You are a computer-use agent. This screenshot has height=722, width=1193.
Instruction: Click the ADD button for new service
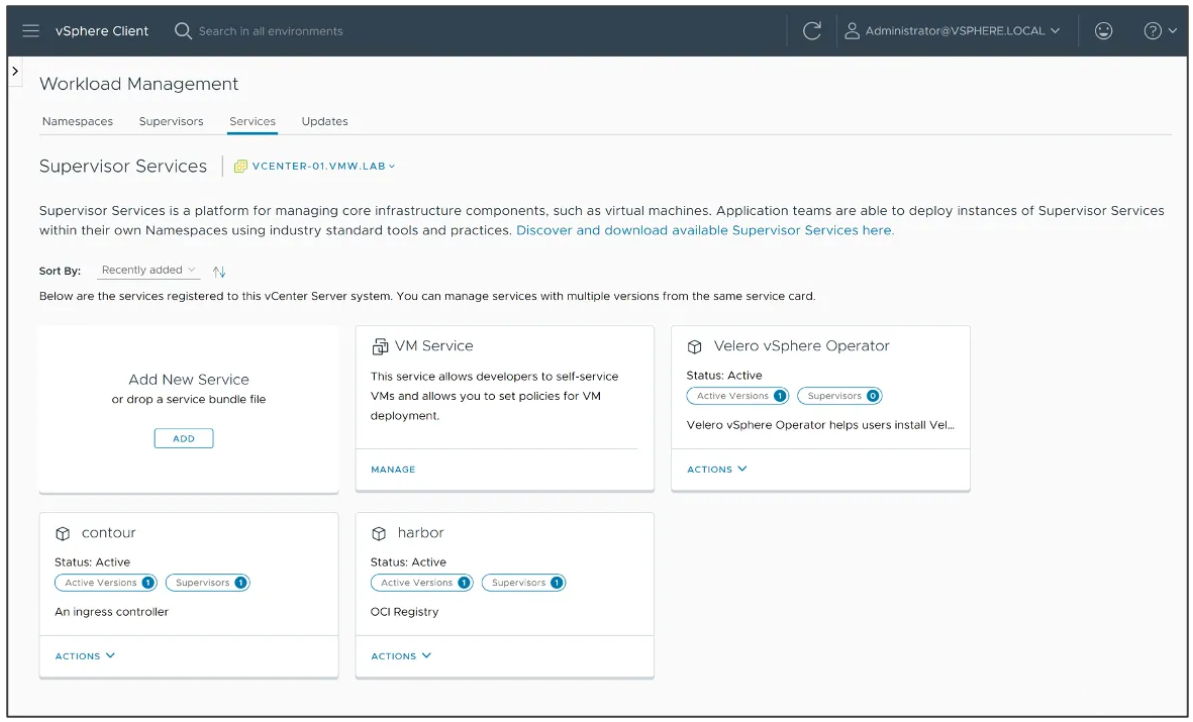click(183, 438)
